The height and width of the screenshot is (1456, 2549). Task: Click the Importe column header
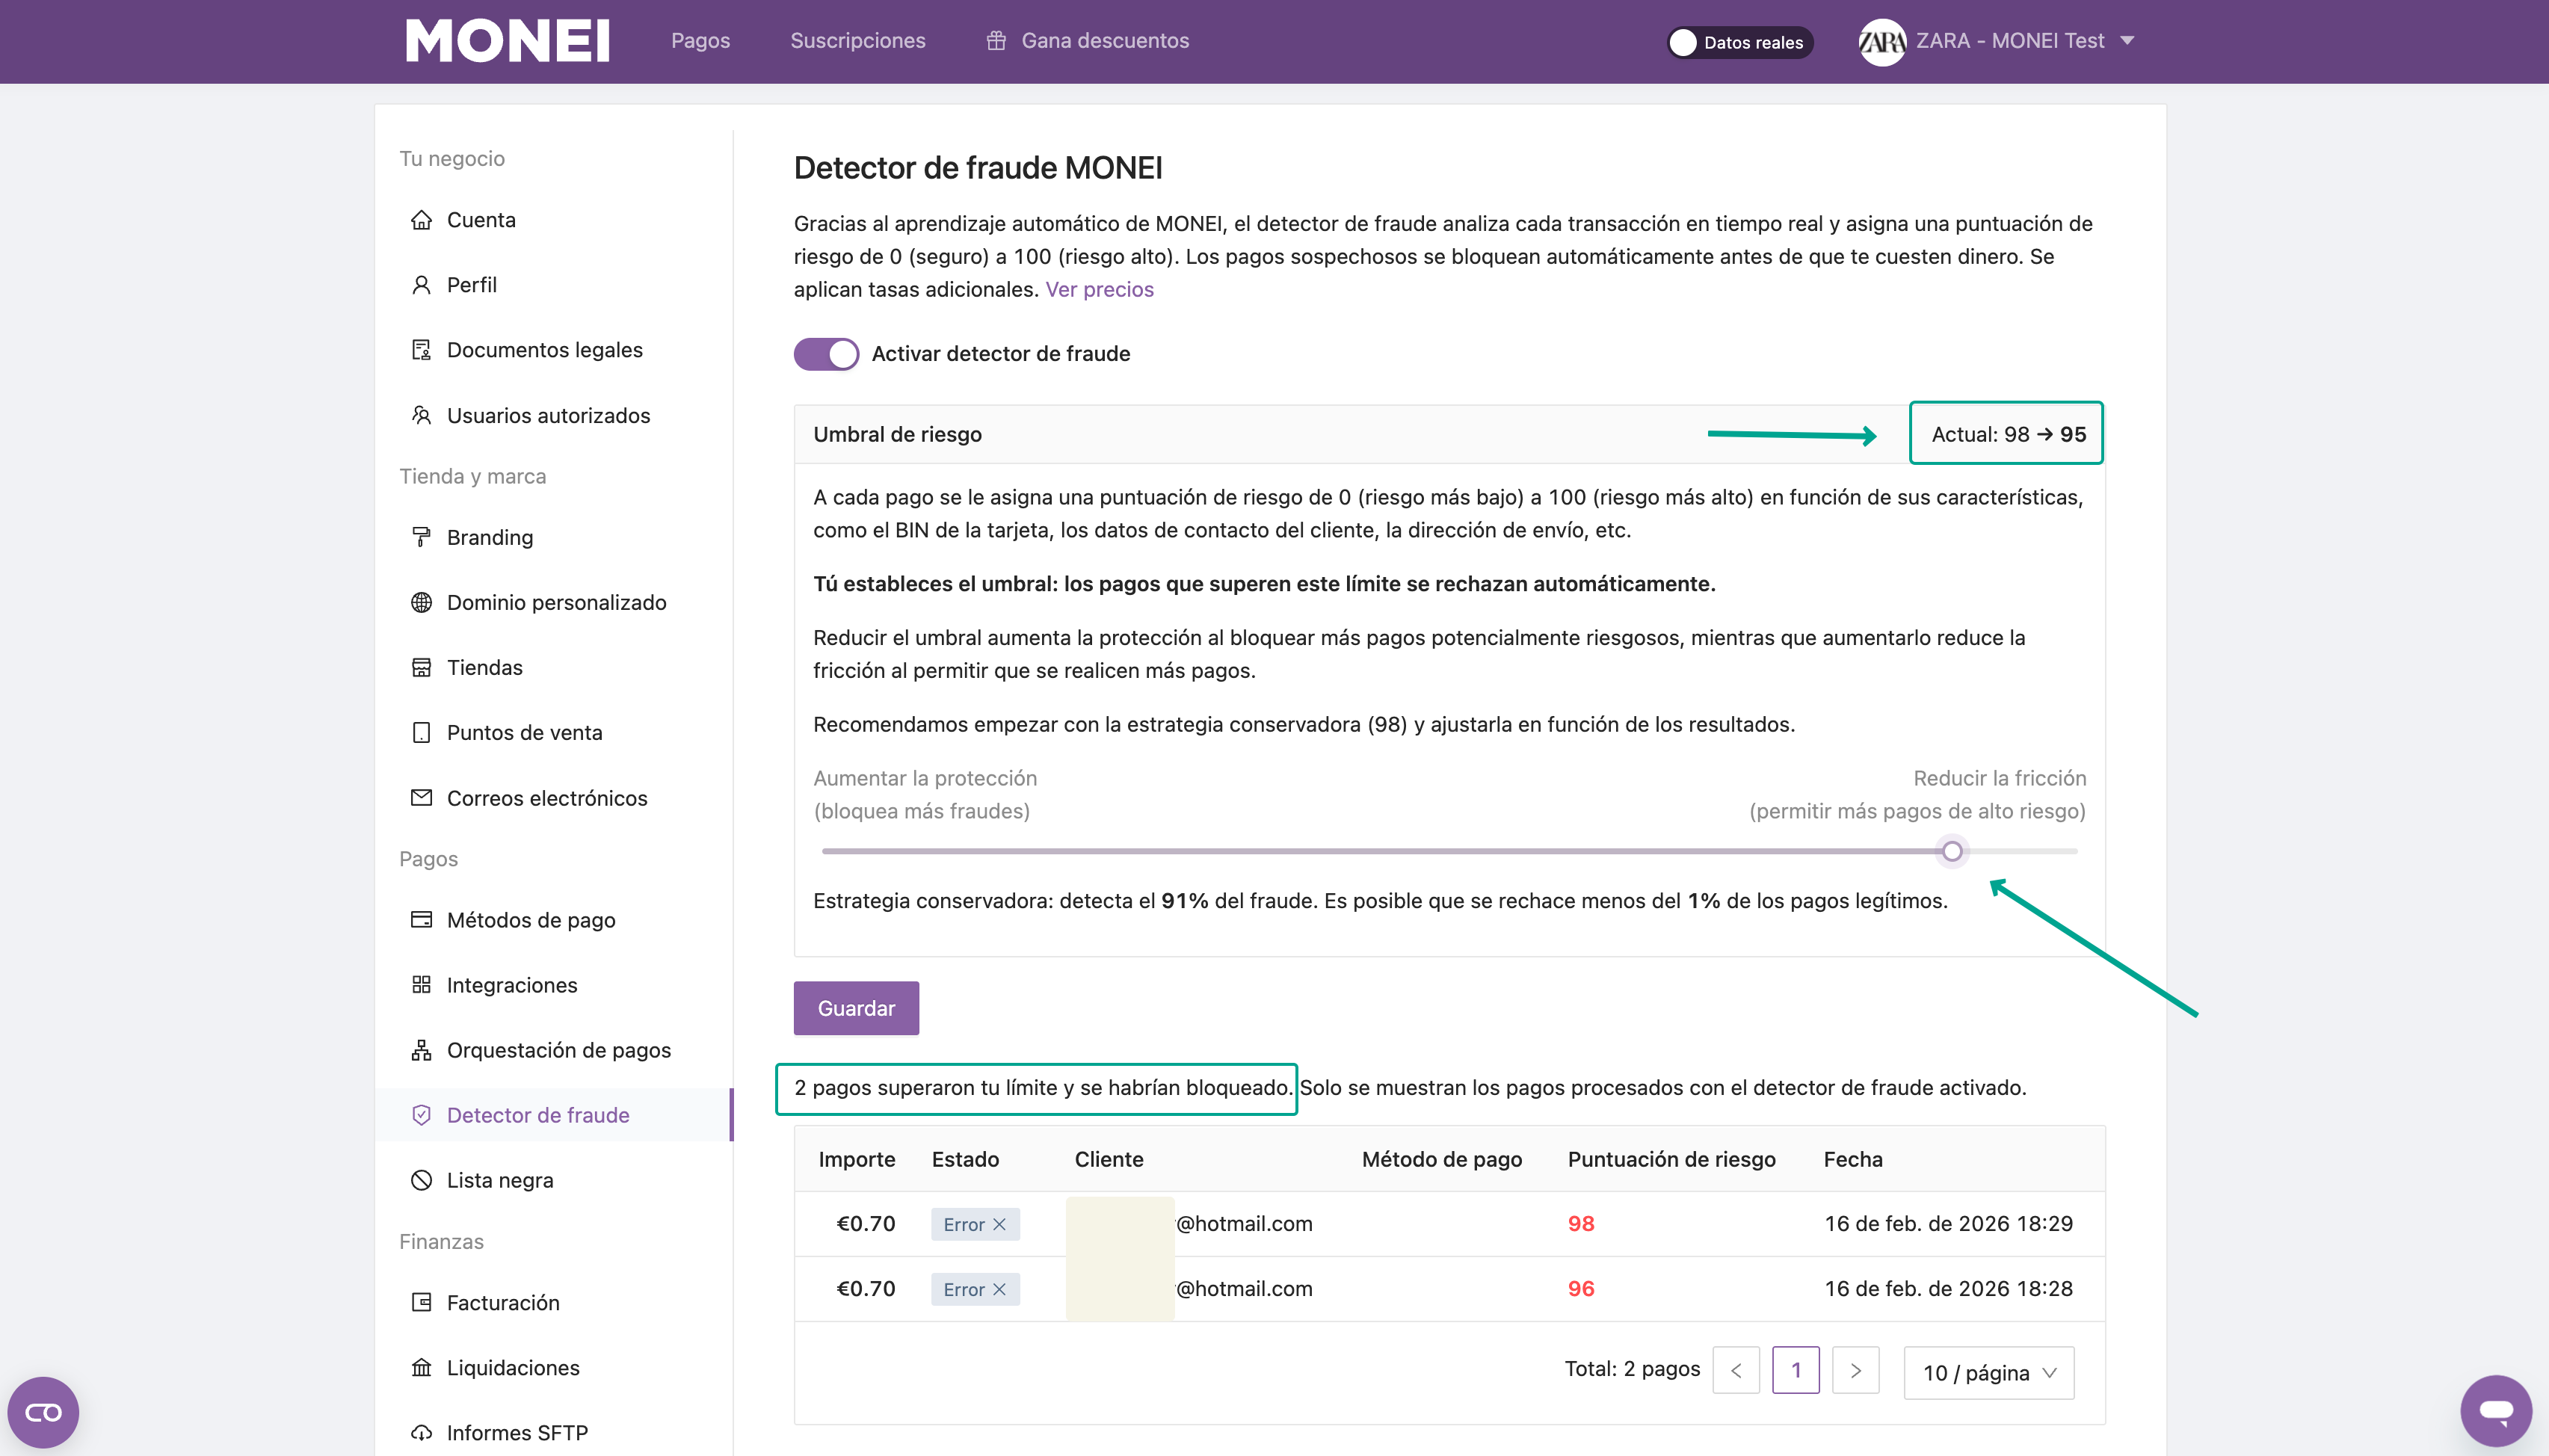(x=856, y=1159)
